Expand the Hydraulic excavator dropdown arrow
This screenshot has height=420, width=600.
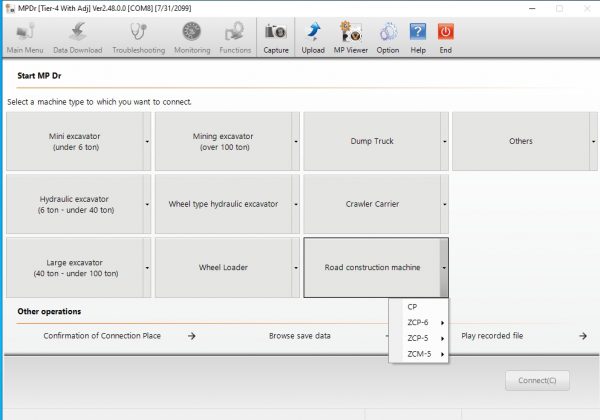tap(147, 204)
